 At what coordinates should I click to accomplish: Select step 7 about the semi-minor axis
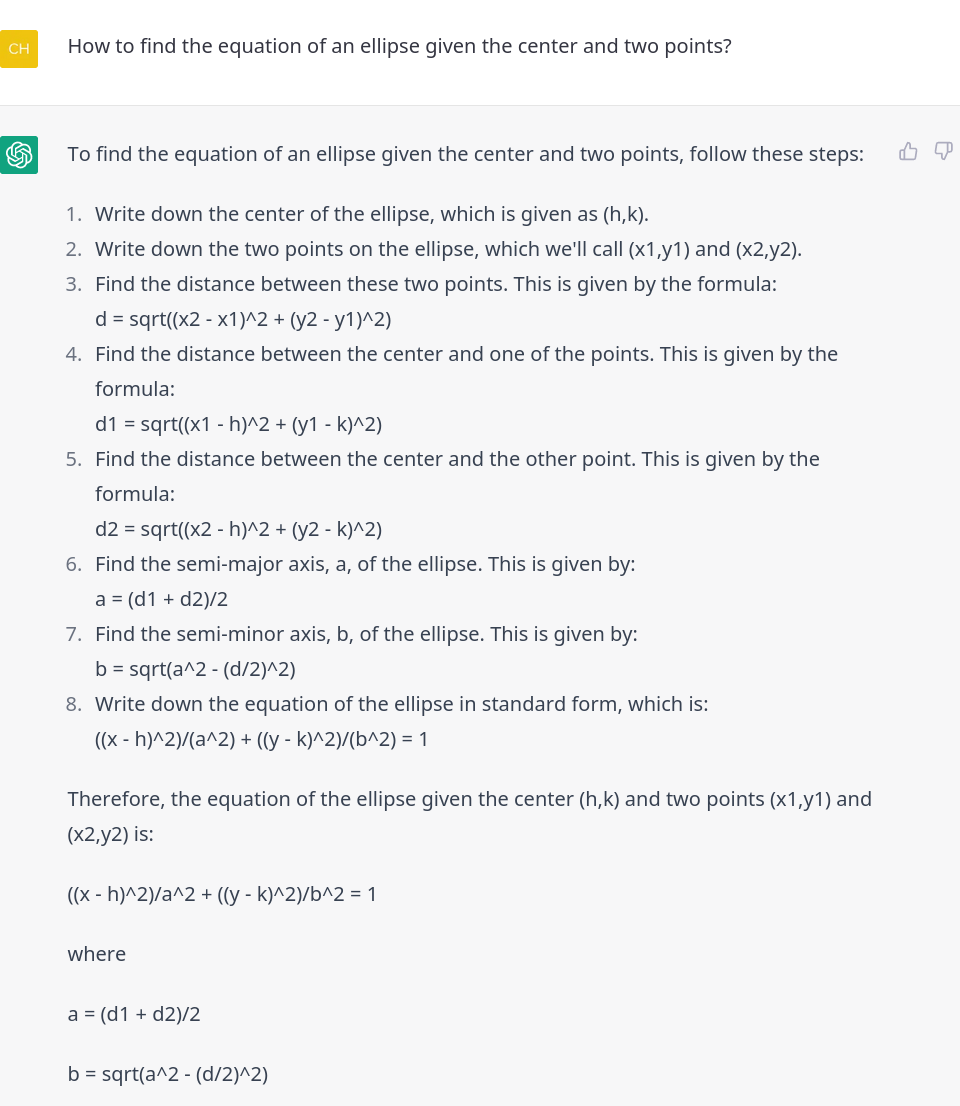(x=366, y=633)
